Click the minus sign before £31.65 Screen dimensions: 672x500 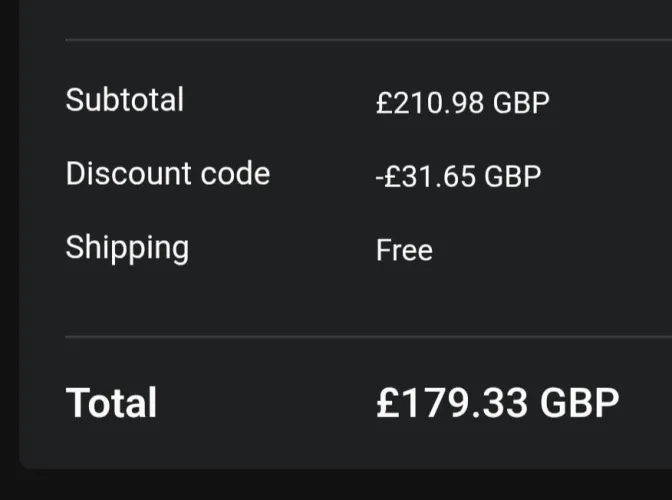(380, 178)
